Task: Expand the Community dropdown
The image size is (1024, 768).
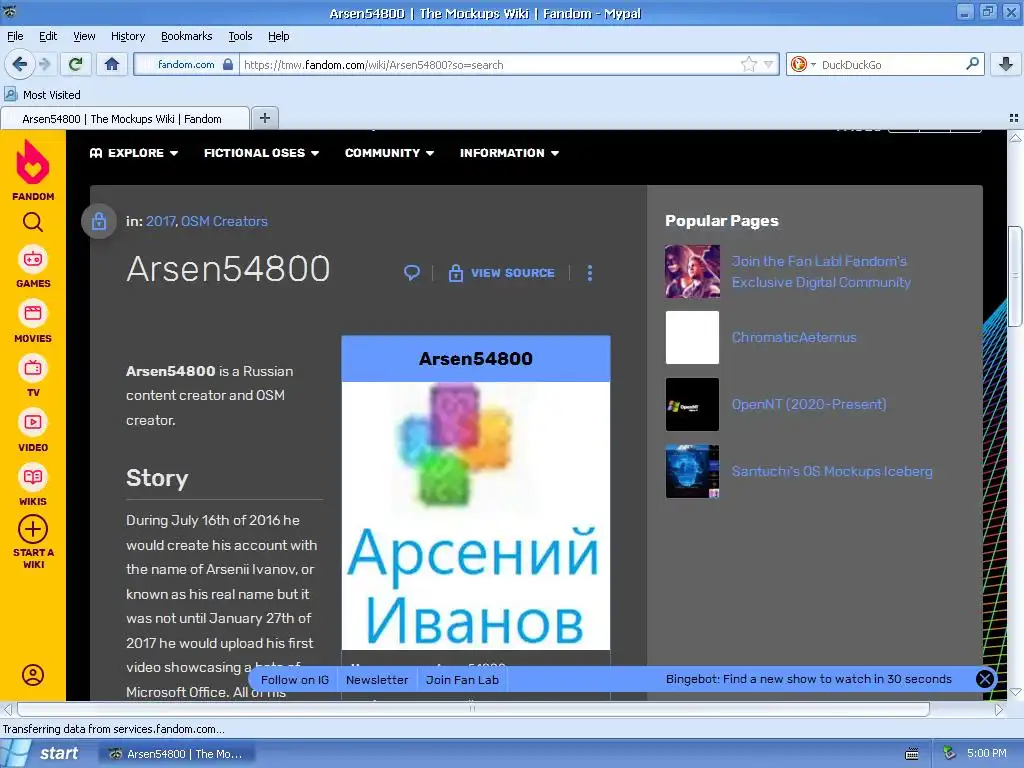Action: point(389,153)
